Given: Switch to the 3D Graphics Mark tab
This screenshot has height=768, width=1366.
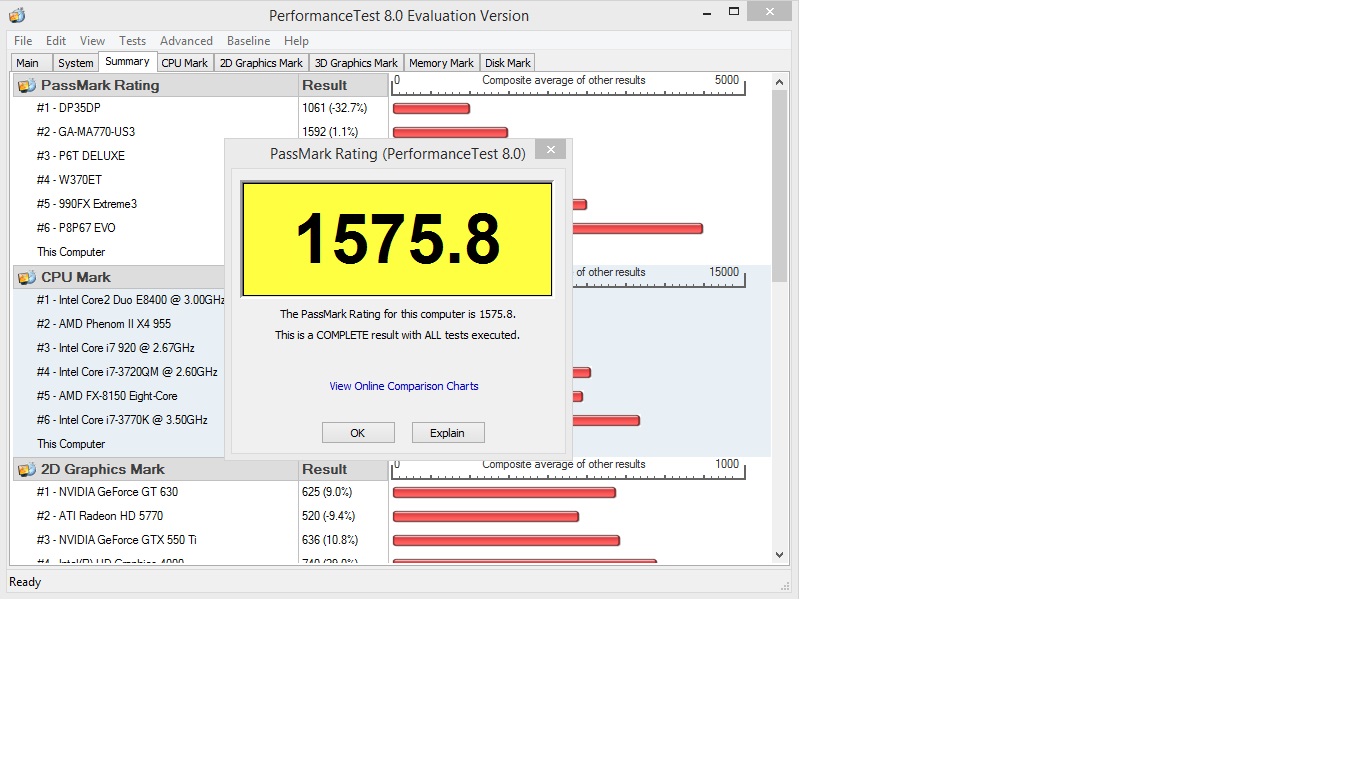Looking at the screenshot, I should coord(357,63).
